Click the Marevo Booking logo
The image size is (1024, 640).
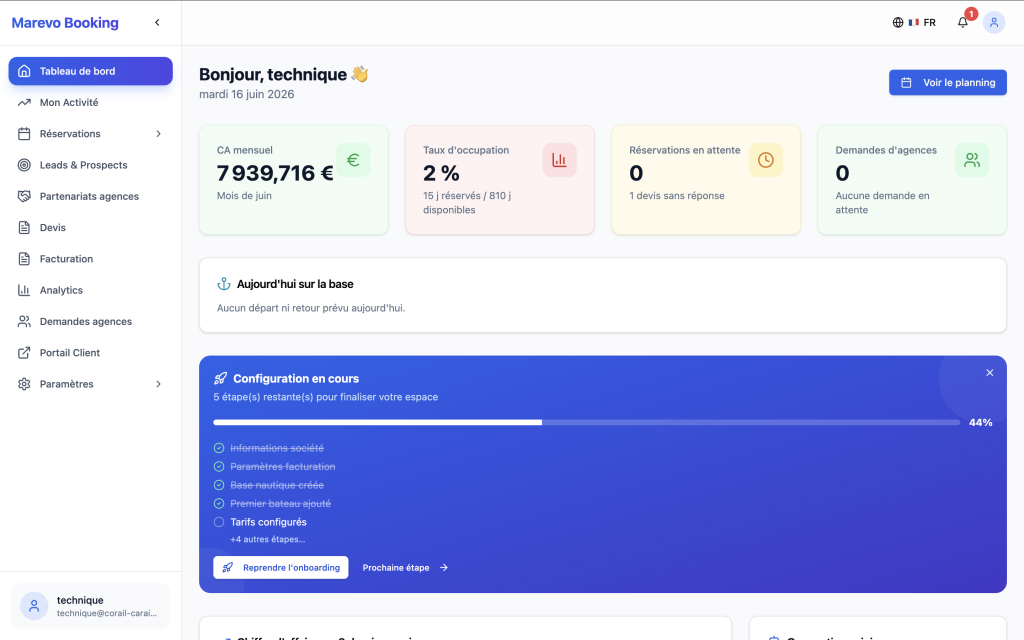point(65,23)
